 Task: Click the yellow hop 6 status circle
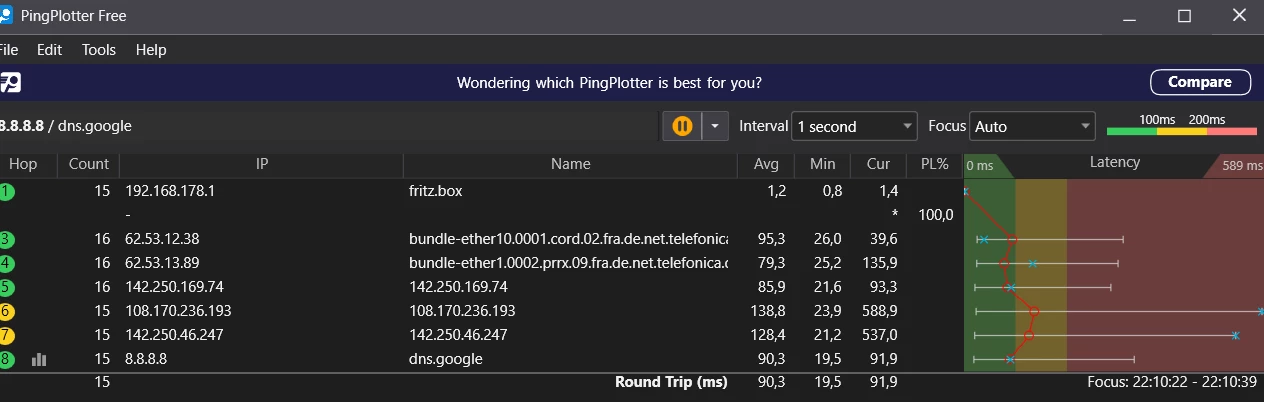coord(7,311)
